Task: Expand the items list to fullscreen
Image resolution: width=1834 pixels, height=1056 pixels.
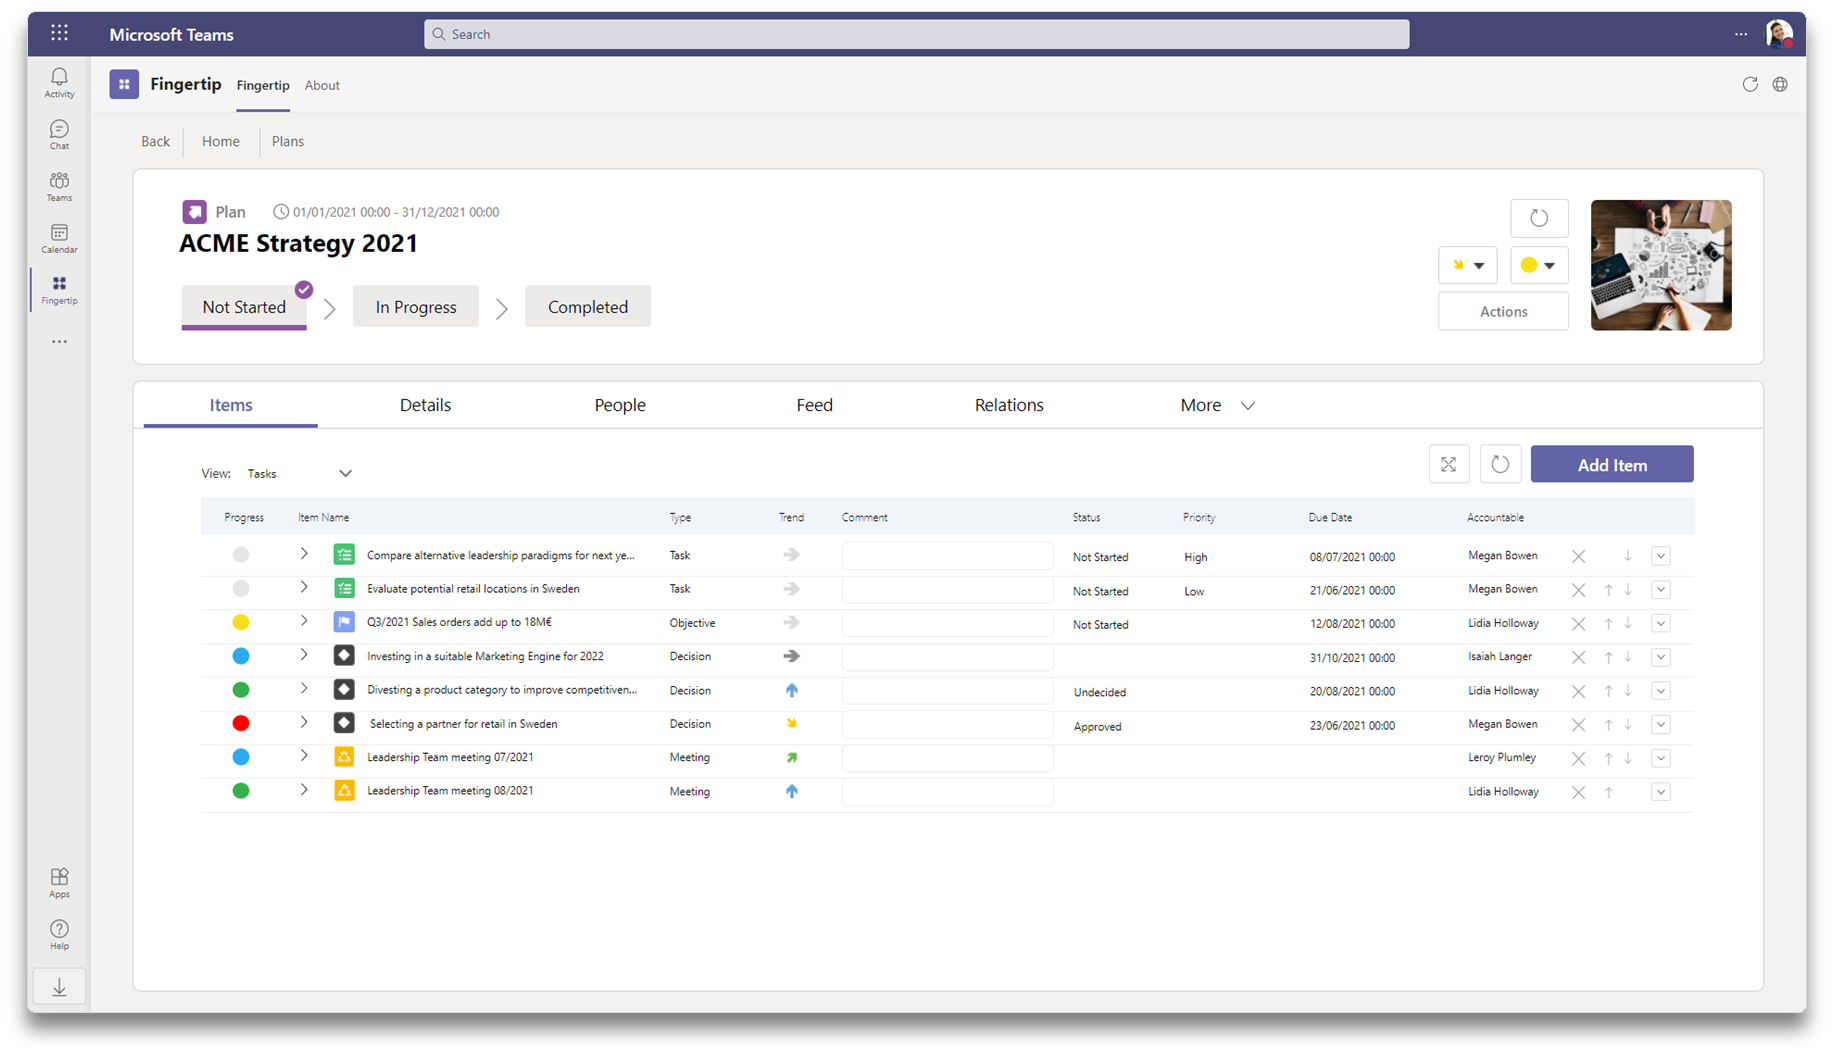Action: click(x=1448, y=464)
